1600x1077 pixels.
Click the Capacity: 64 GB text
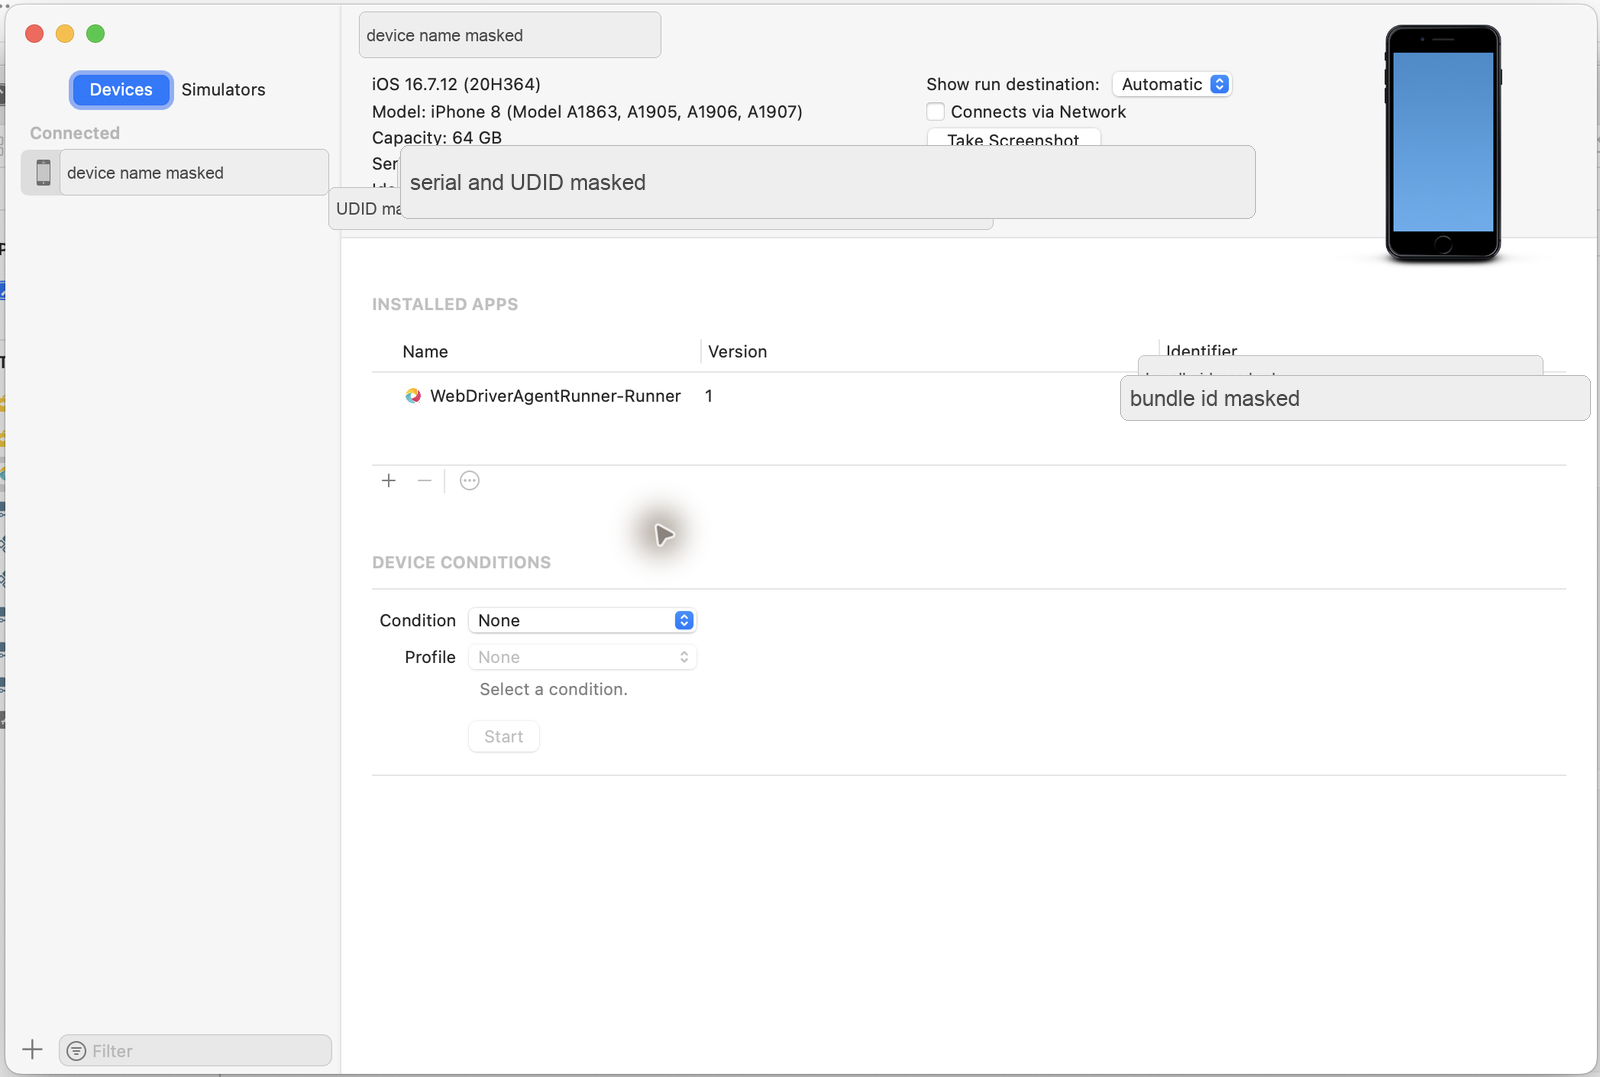437,138
